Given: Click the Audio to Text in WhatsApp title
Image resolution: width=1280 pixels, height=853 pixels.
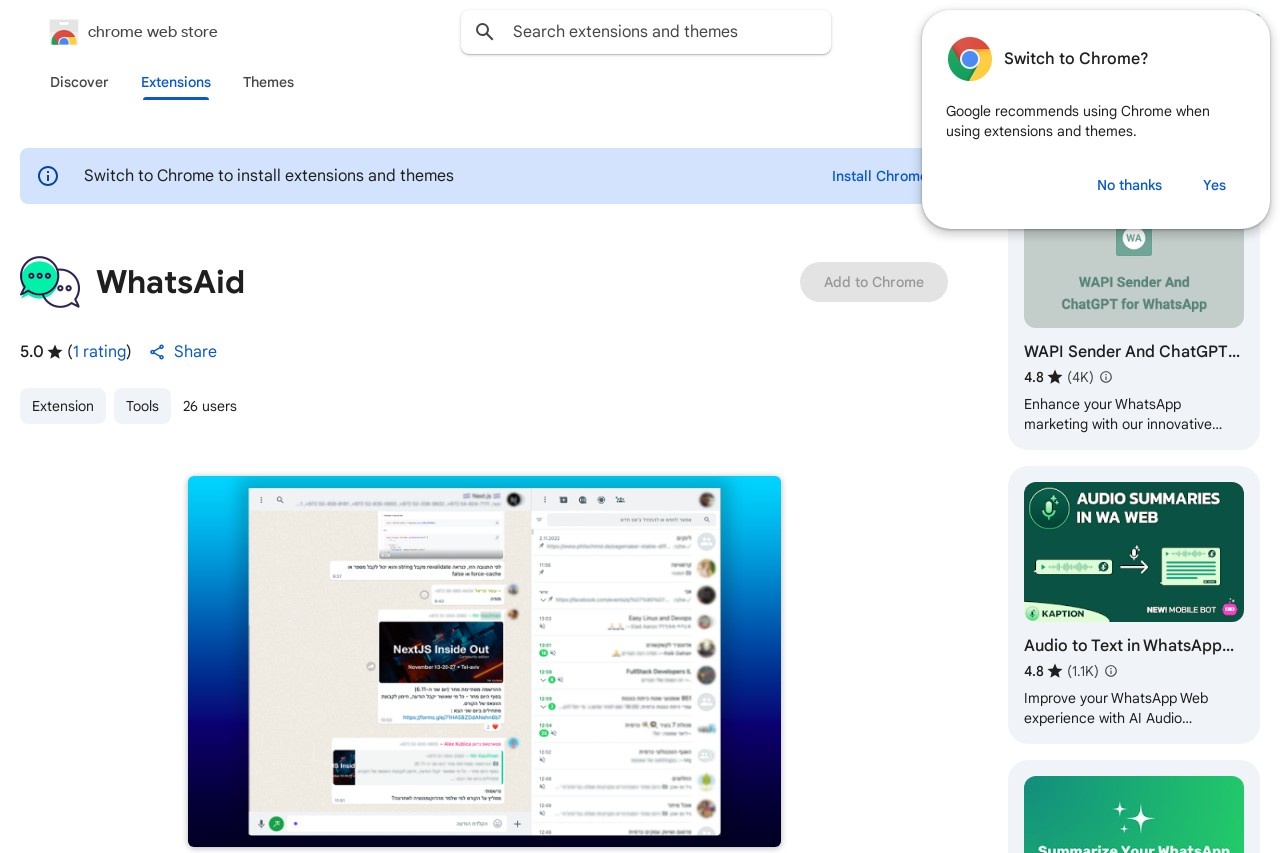Looking at the screenshot, I should [x=1129, y=646].
